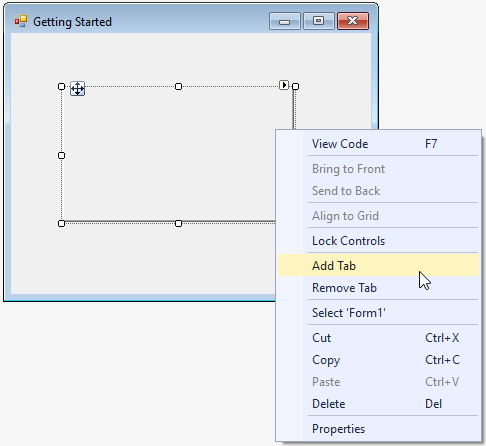The height and width of the screenshot is (446, 486).
Task: Choose View Code from the context menu
Action: tap(378, 144)
